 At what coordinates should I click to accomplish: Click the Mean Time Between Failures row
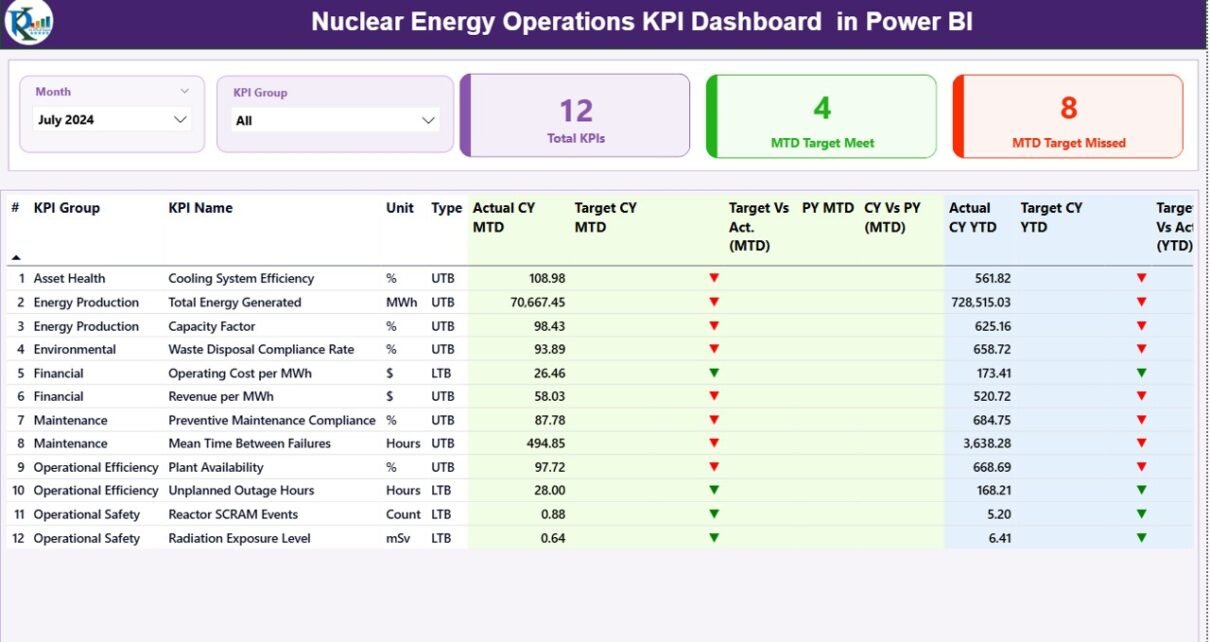(249, 443)
